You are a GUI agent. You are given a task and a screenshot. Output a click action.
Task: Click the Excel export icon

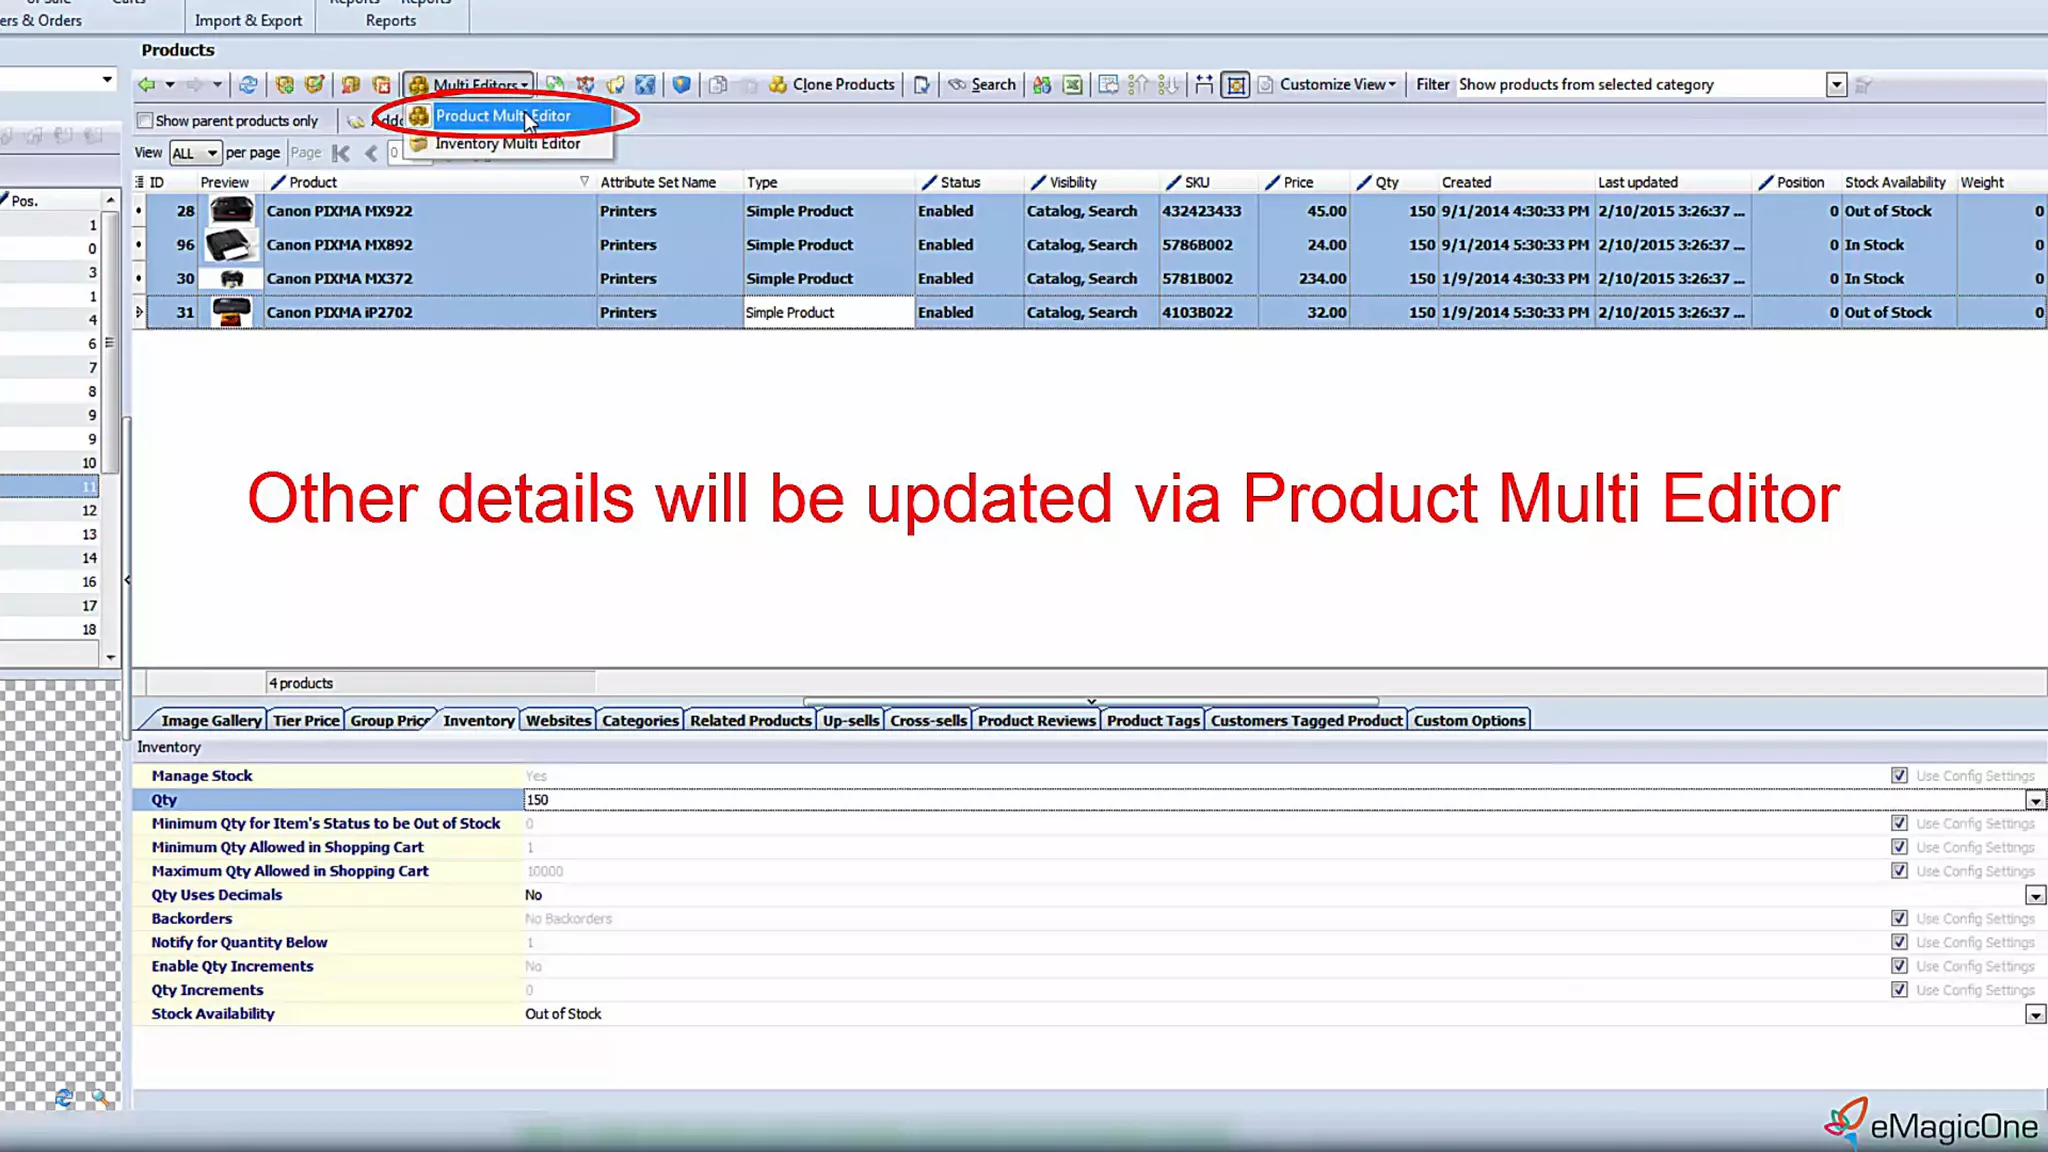pos(1072,85)
